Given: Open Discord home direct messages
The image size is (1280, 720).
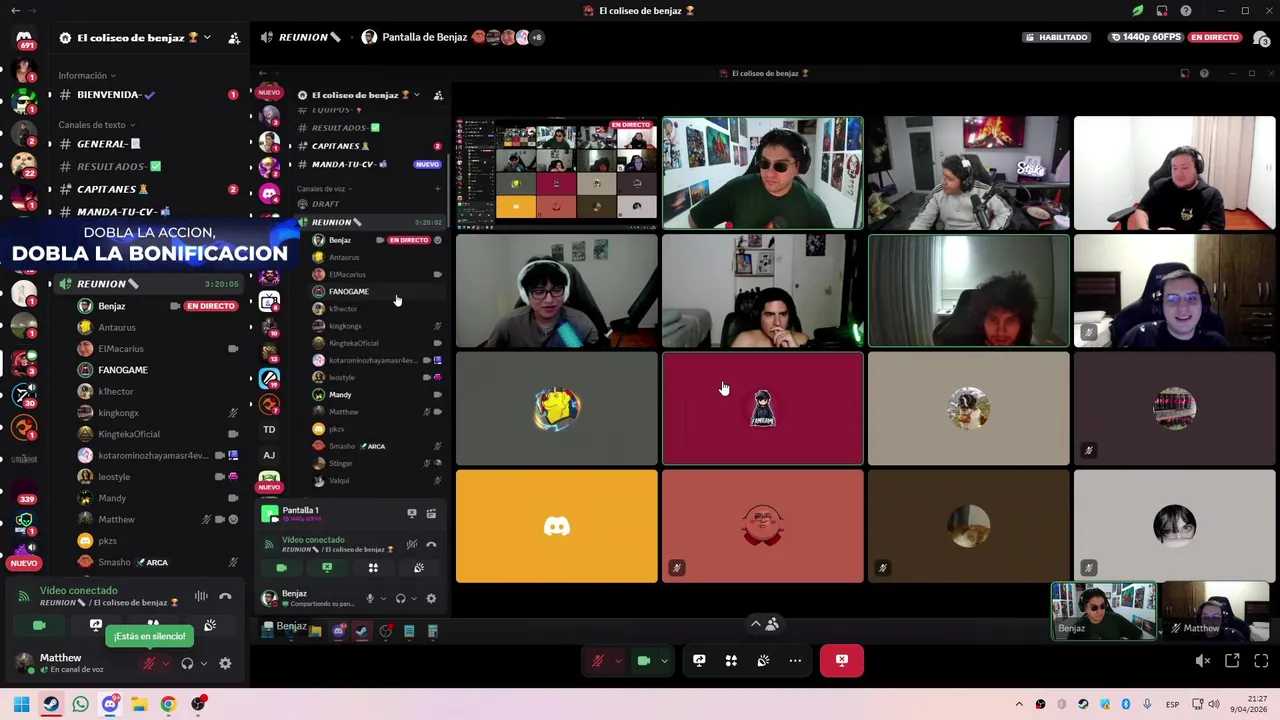Looking at the screenshot, I should (24, 38).
